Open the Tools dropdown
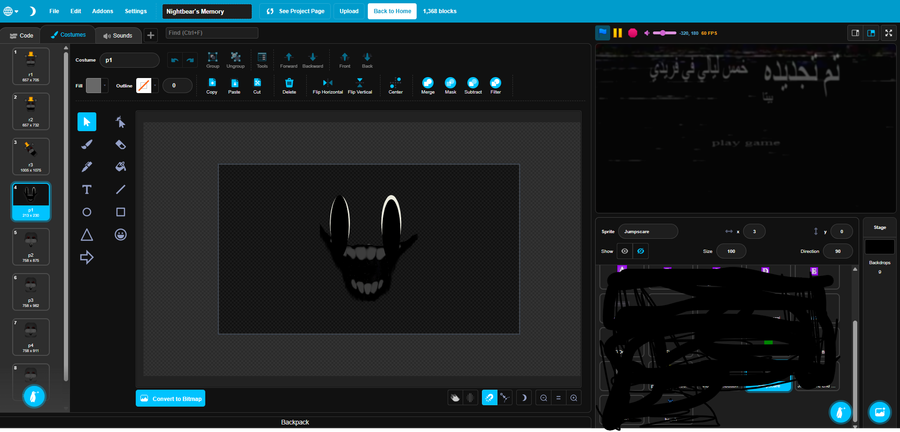The height and width of the screenshot is (432, 900). [262, 60]
